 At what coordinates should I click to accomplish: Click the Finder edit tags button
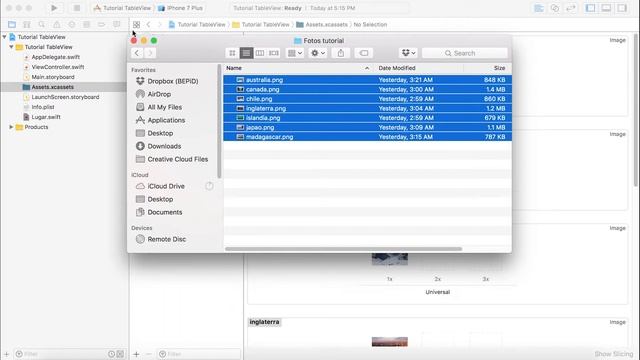coord(364,53)
